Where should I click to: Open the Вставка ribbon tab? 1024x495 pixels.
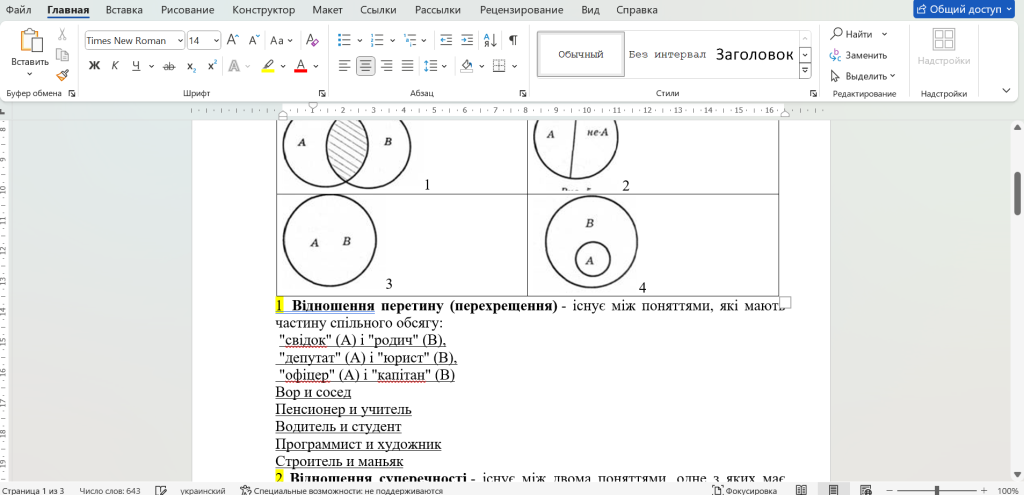pos(124,10)
